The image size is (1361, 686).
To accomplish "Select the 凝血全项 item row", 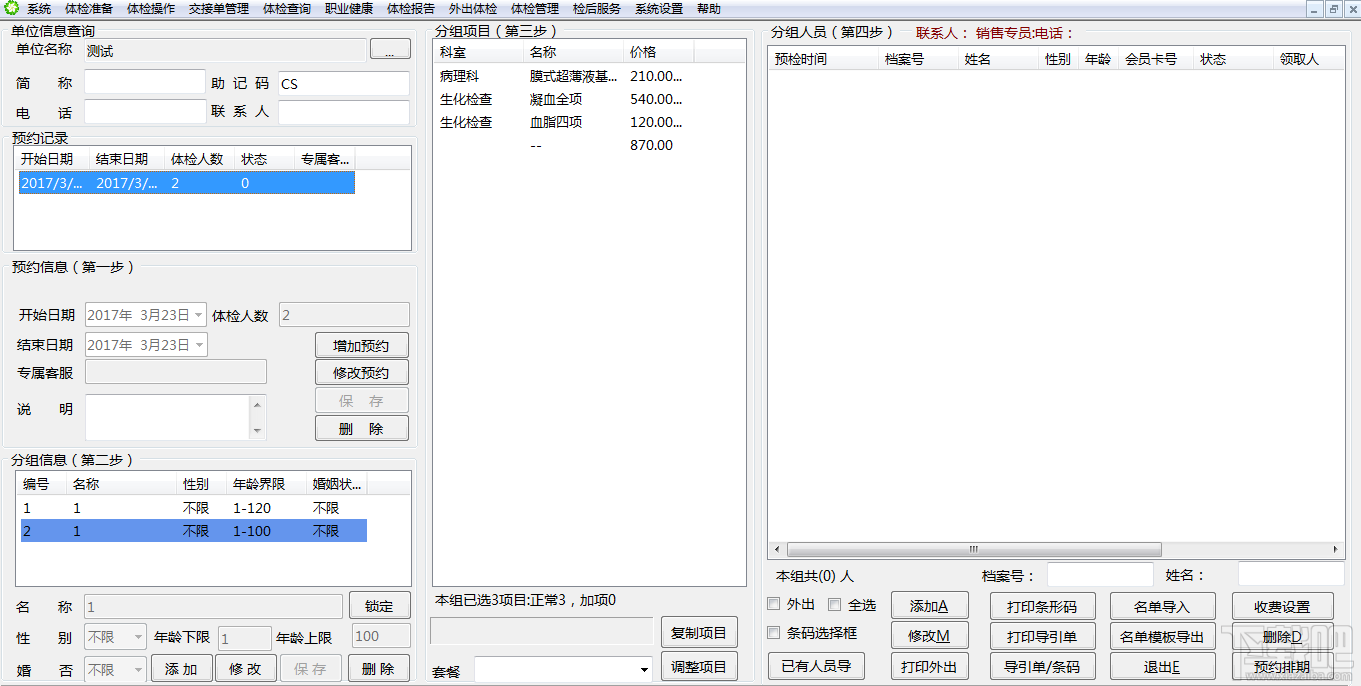I will 563,99.
